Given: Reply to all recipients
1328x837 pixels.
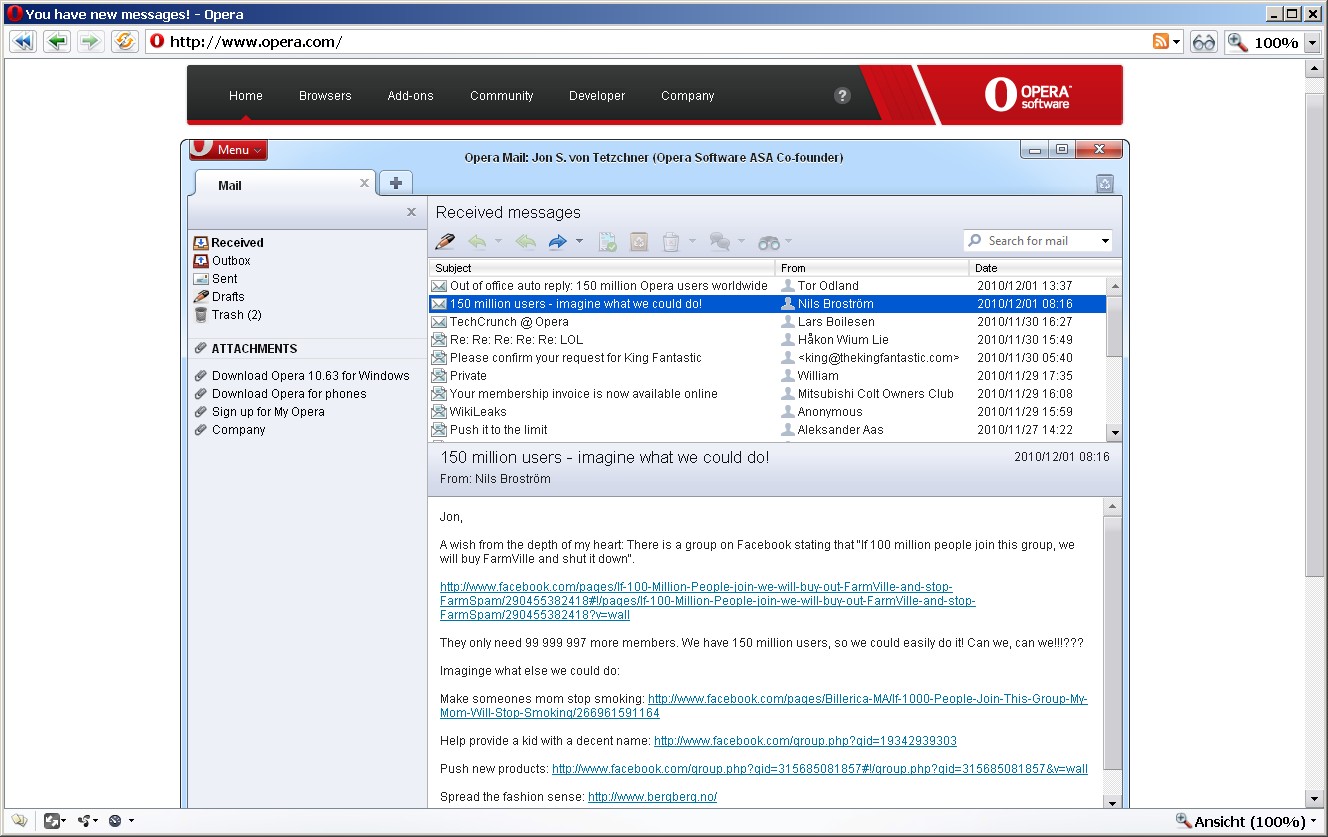Looking at the screenshot, I should (524, 240).
